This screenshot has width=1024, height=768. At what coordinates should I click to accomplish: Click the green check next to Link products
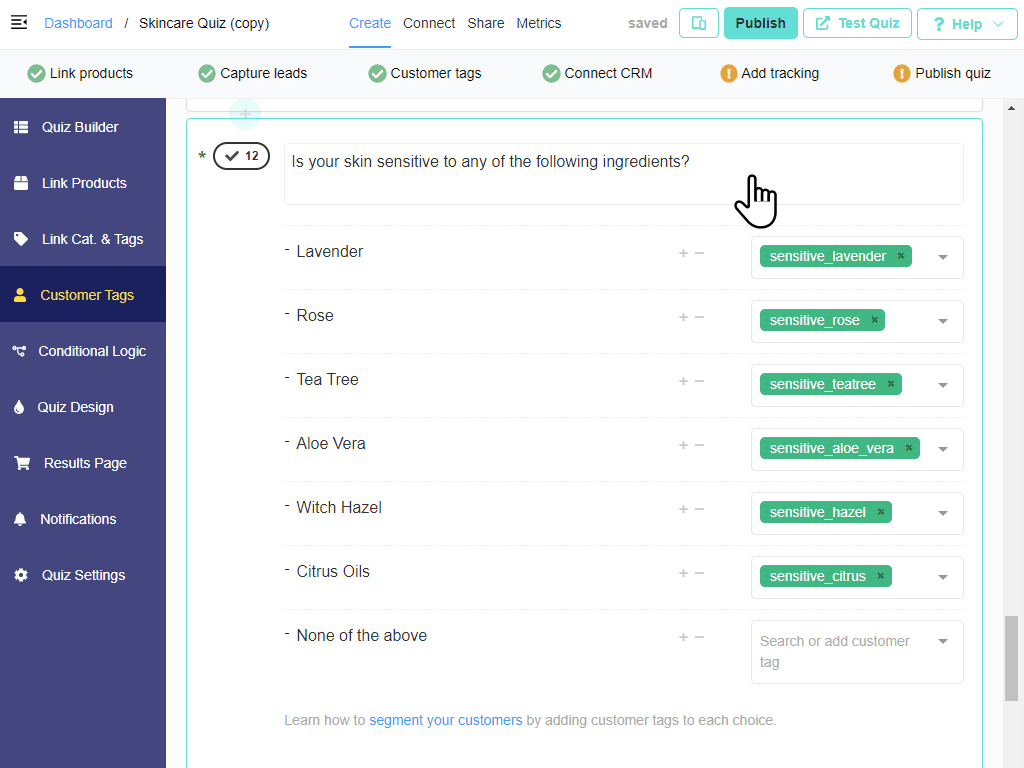click(x=37, y=74)
